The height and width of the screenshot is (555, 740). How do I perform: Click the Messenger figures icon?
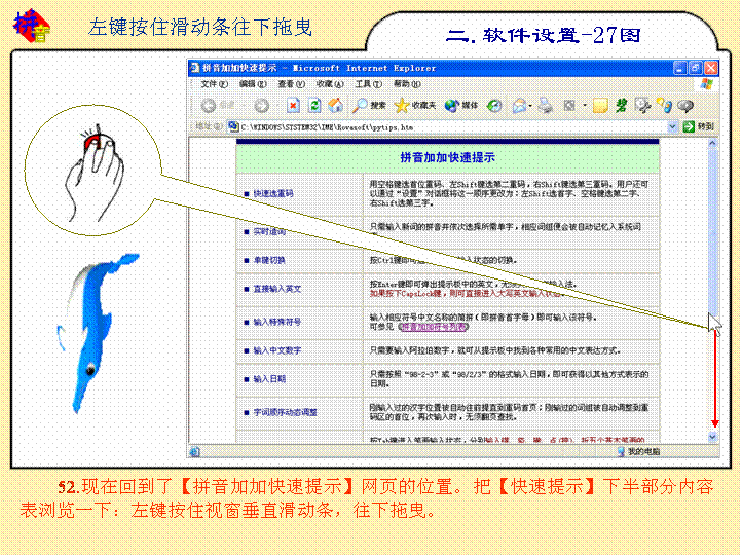pyautogui.click(x=664, y=106)
